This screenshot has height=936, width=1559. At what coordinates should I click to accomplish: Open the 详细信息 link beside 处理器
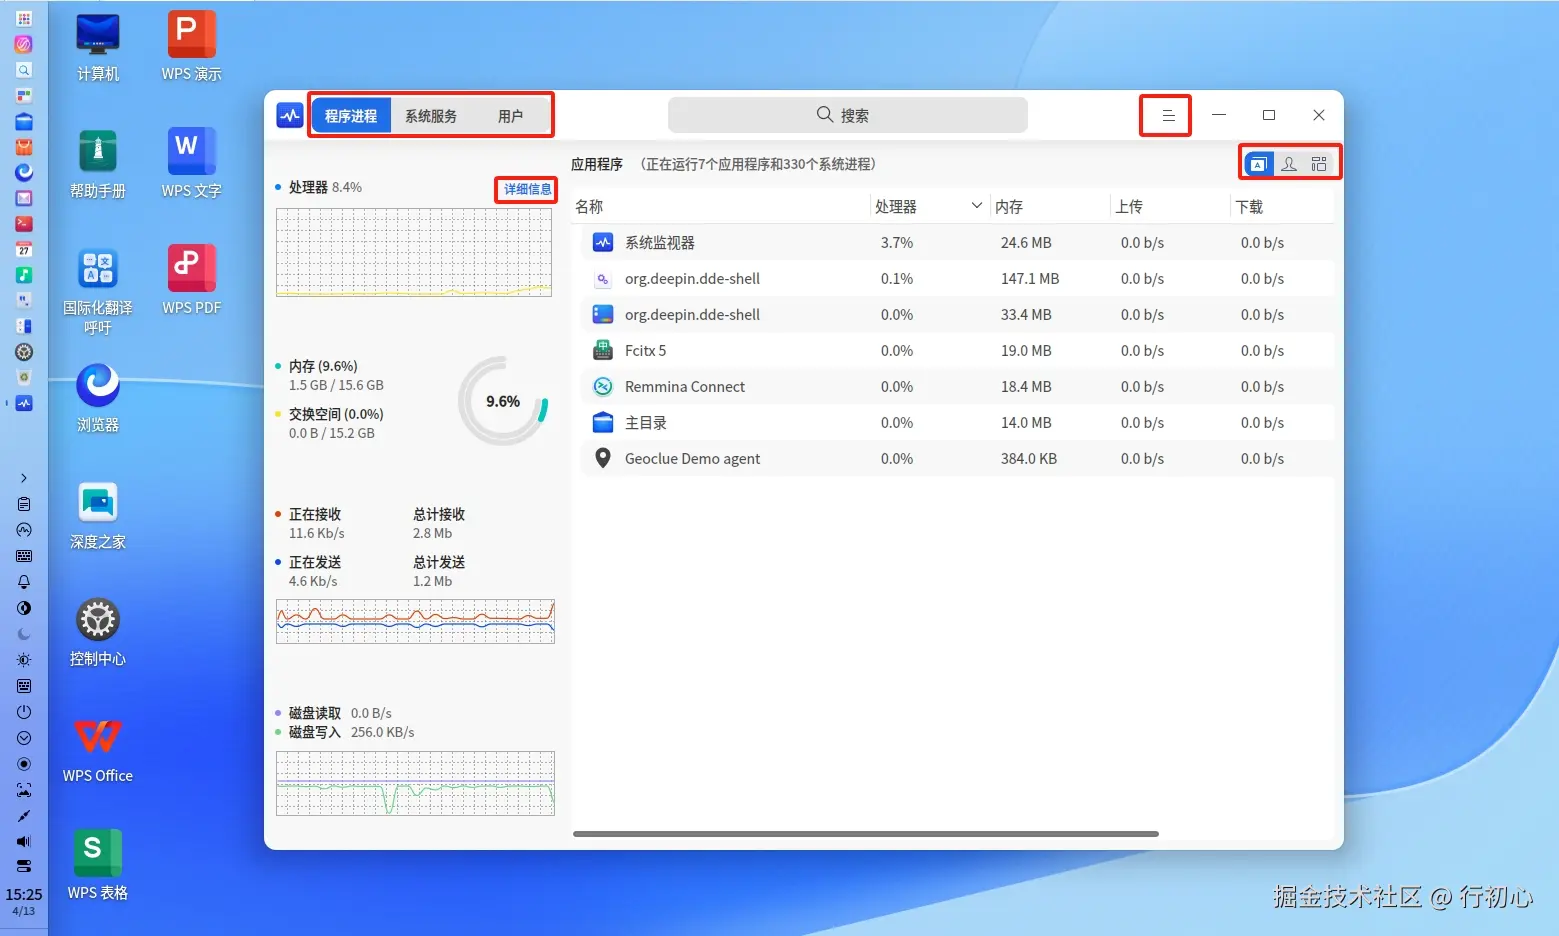click(x=527, y=189)
